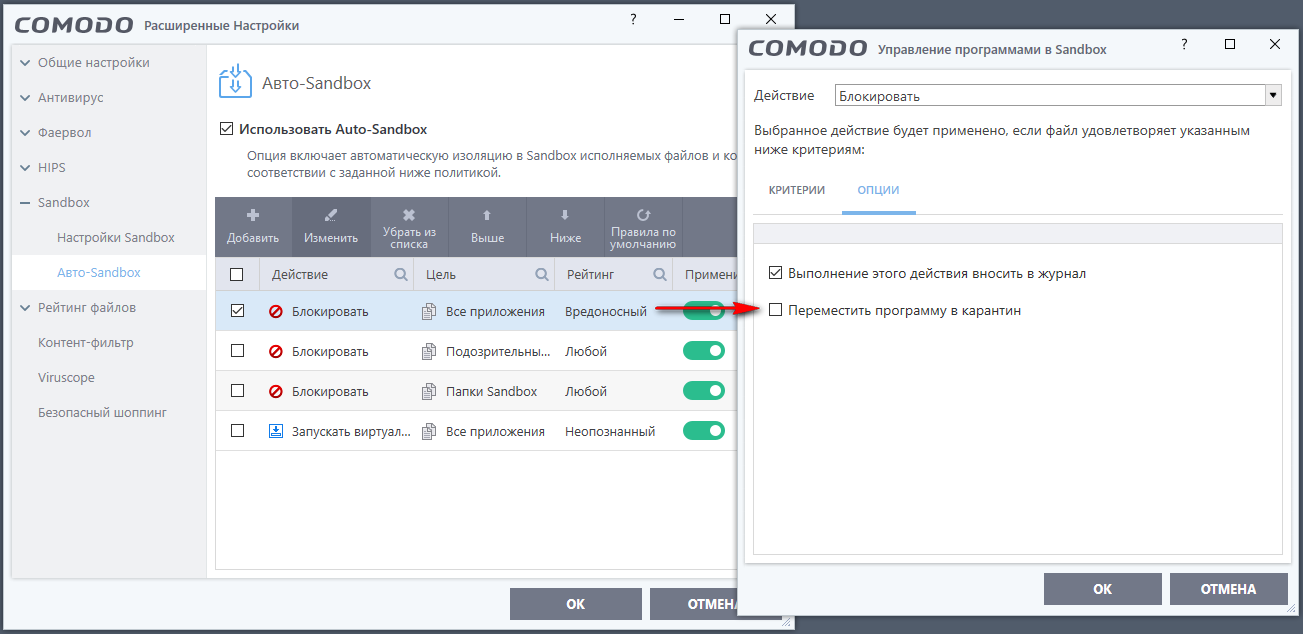
Task: Check the Папки Sandbox row checkbox
Action: click(237, 391)
